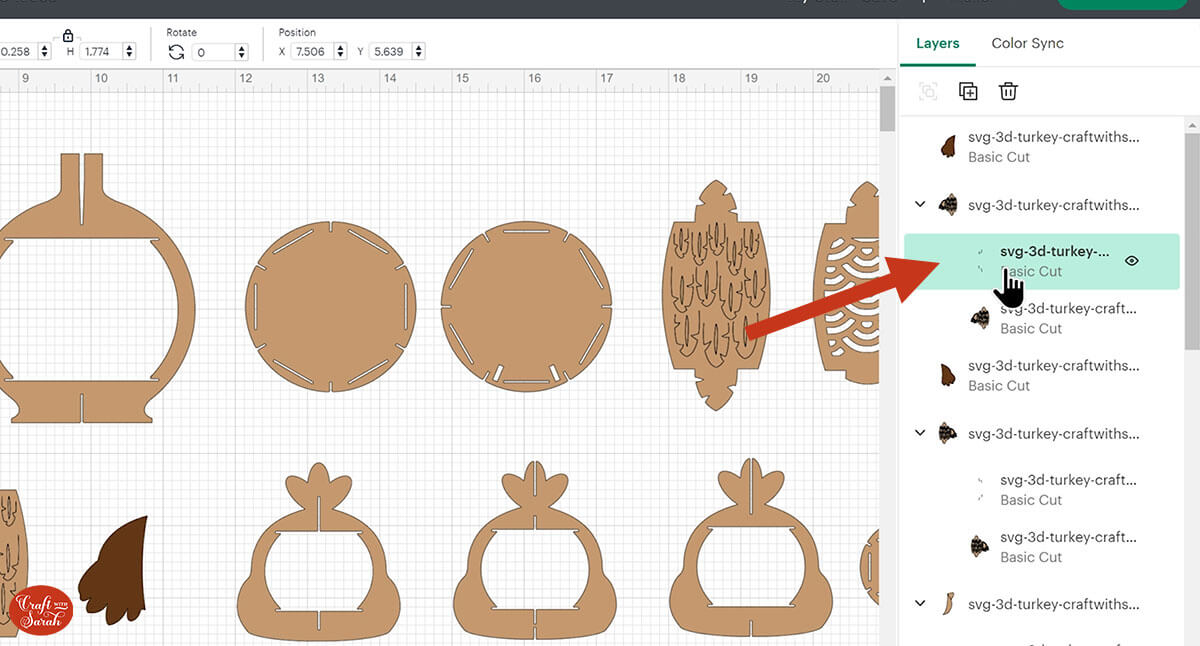Click the stepper arrows beside Rotate value
The width and height of the screenshot is (1200, 646).
[x=240, y=52]
